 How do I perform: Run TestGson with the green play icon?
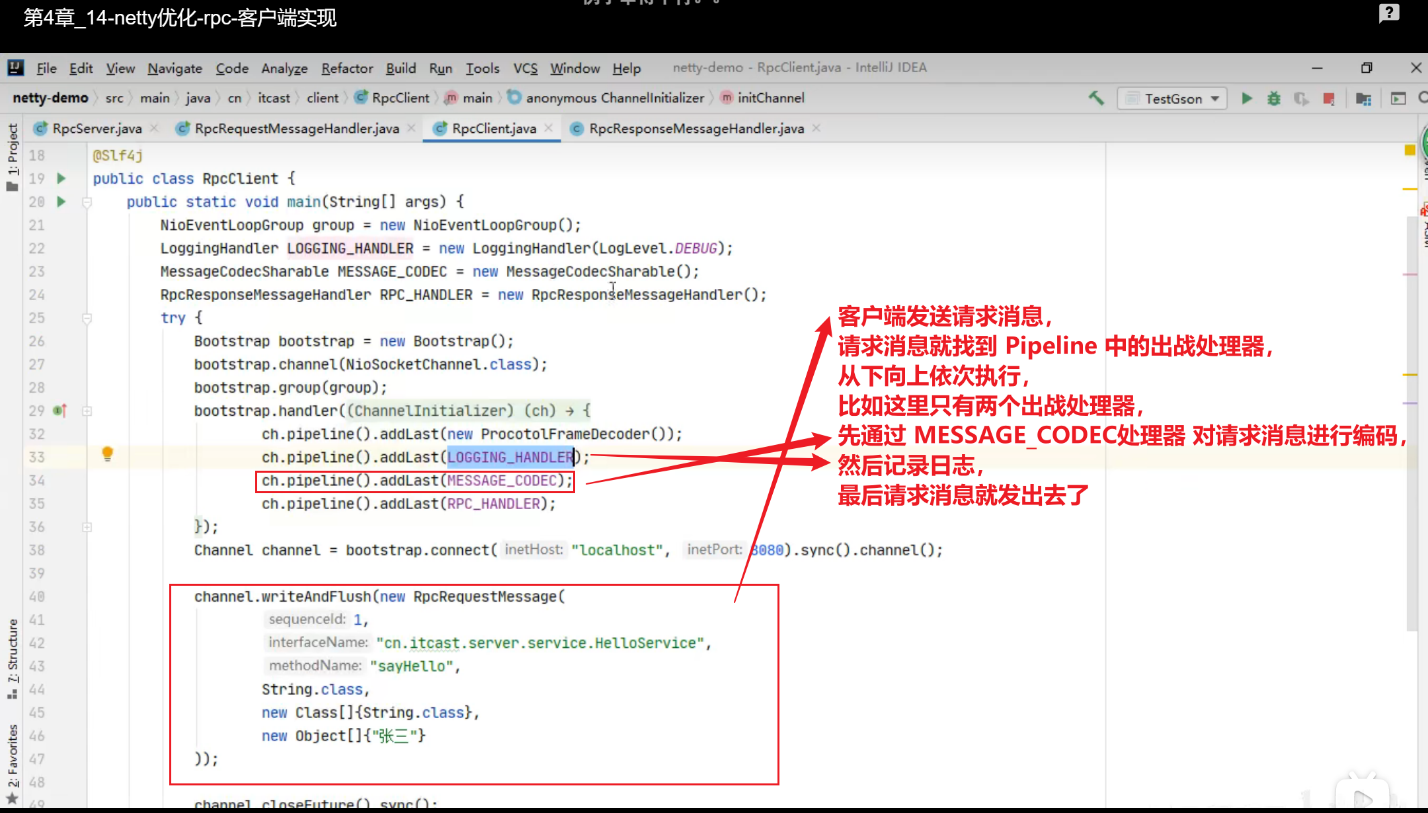(1247, 98)
